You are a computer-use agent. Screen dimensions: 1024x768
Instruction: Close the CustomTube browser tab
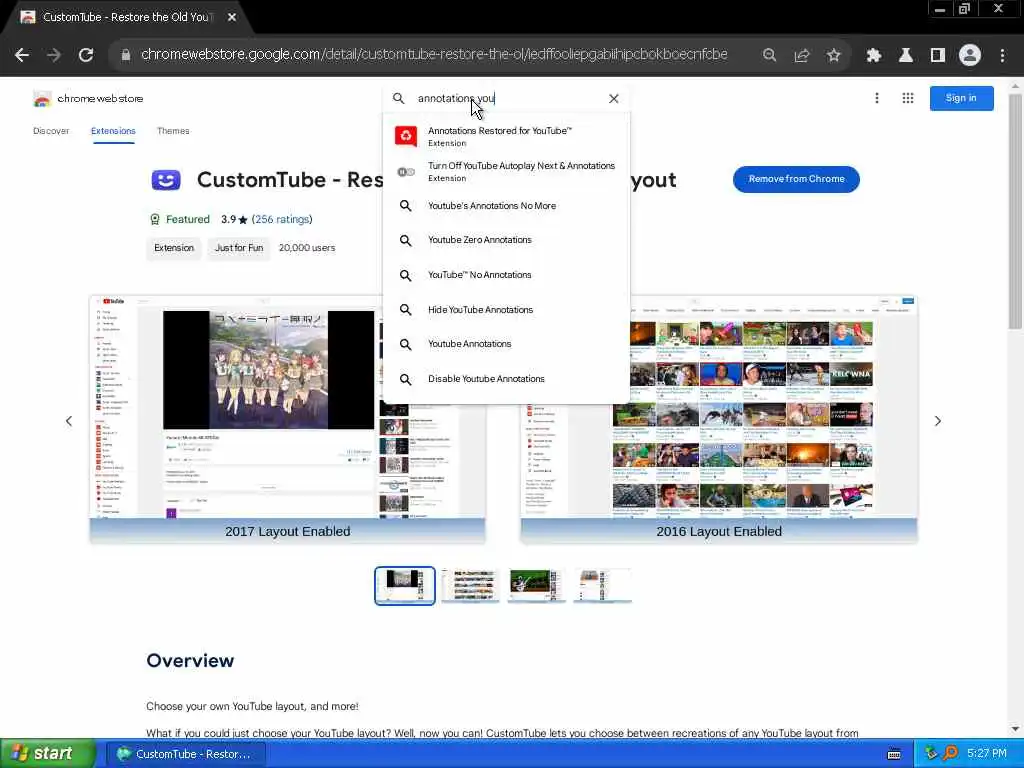[x=232, y=17]
